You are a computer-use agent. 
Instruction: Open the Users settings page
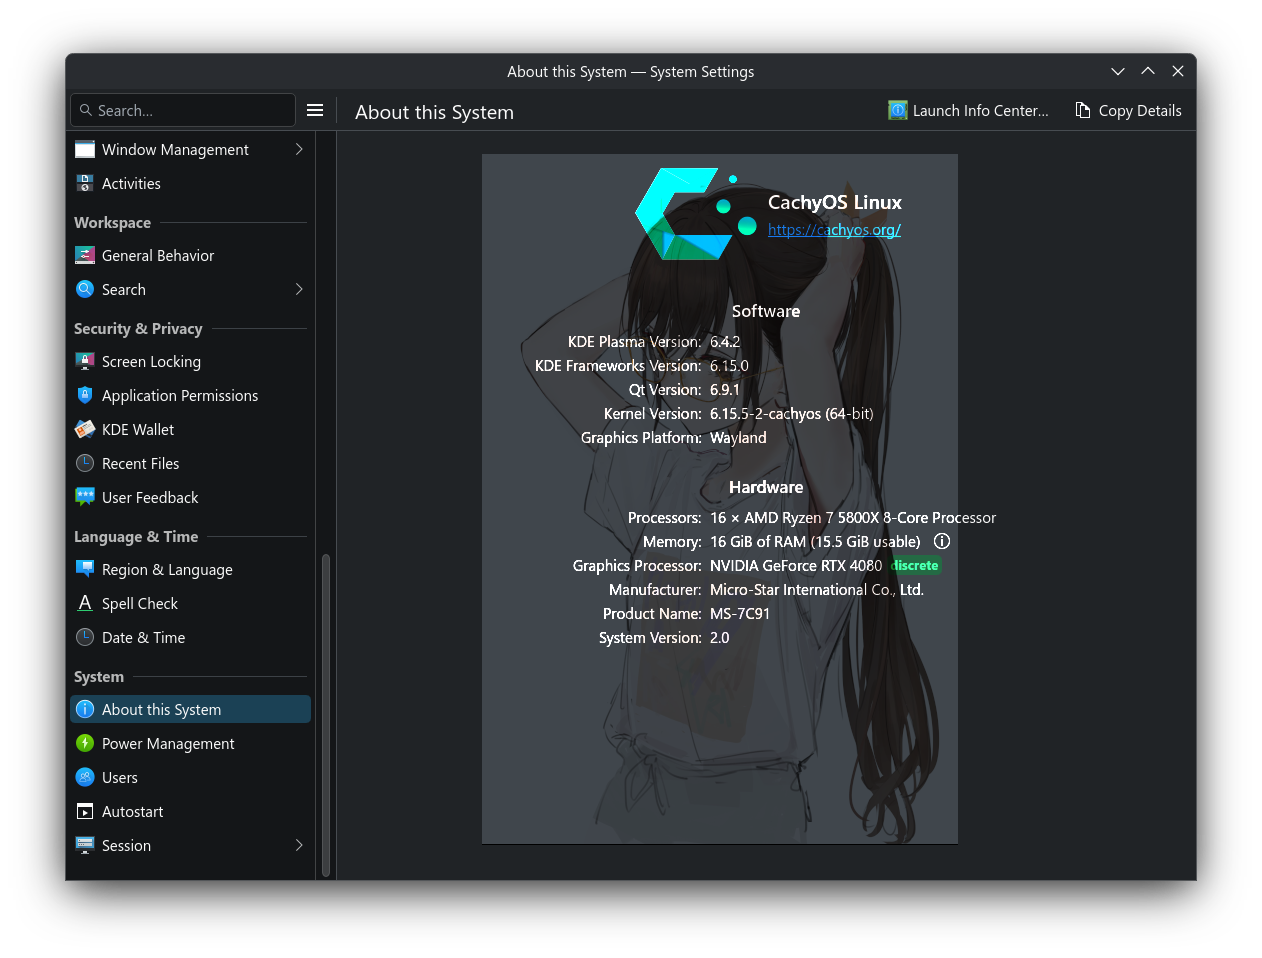tap(190, 777)
